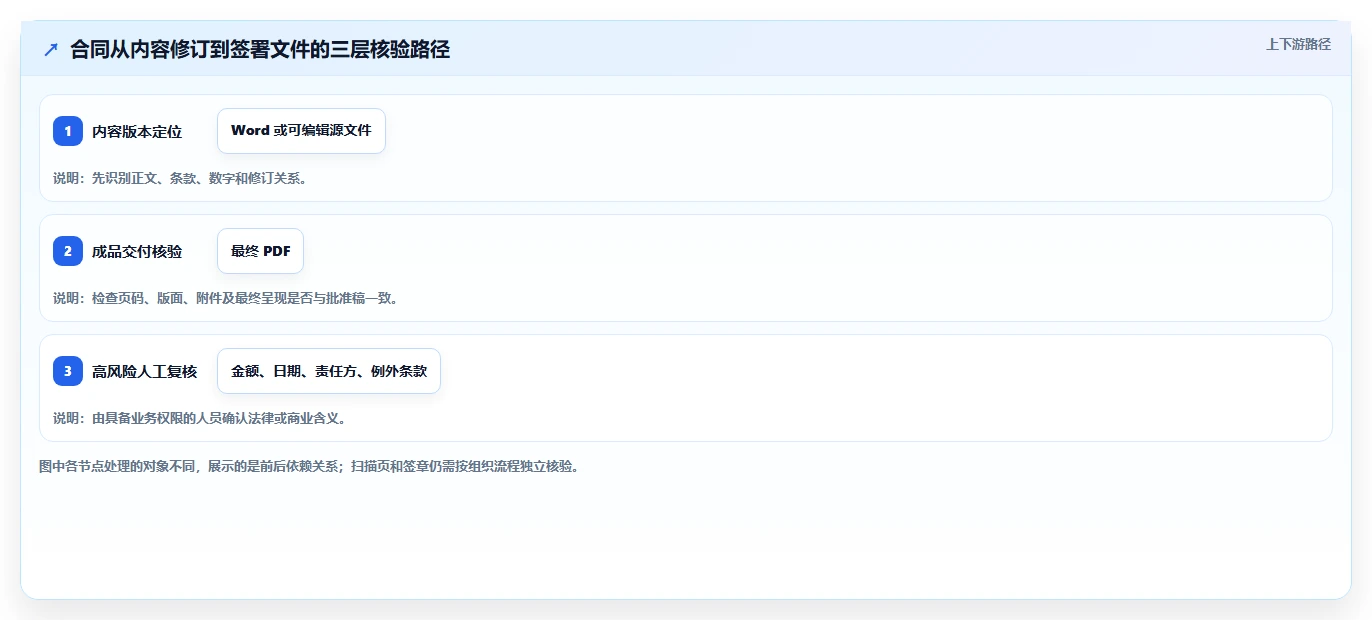Click the step number 3 badge
This screenshot has width=1372, height=620.
(x=68, y=371)
